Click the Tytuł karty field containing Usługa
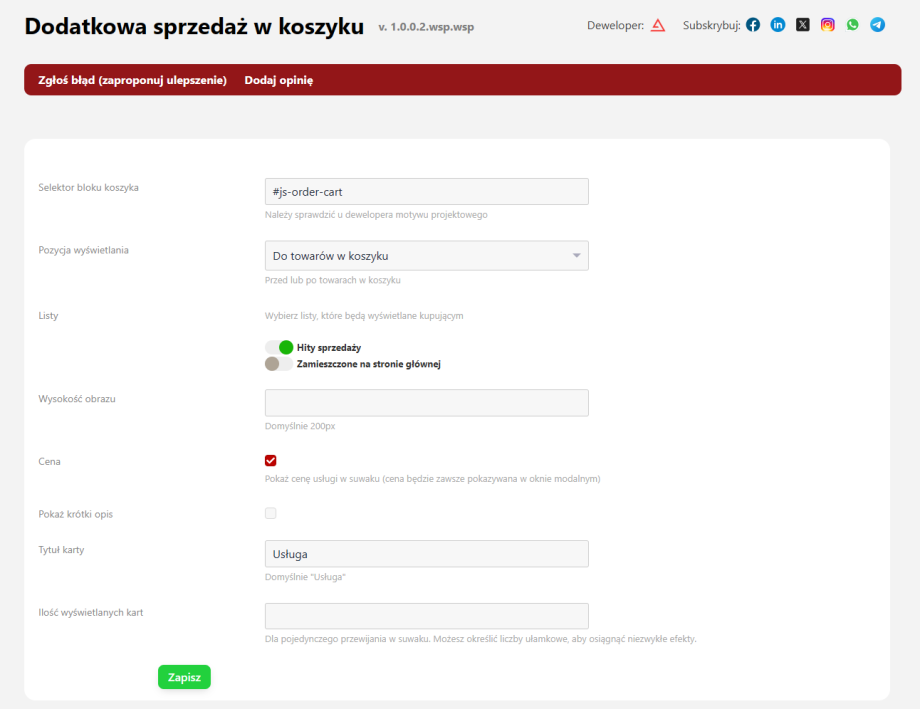 click(x=426, y=554)
